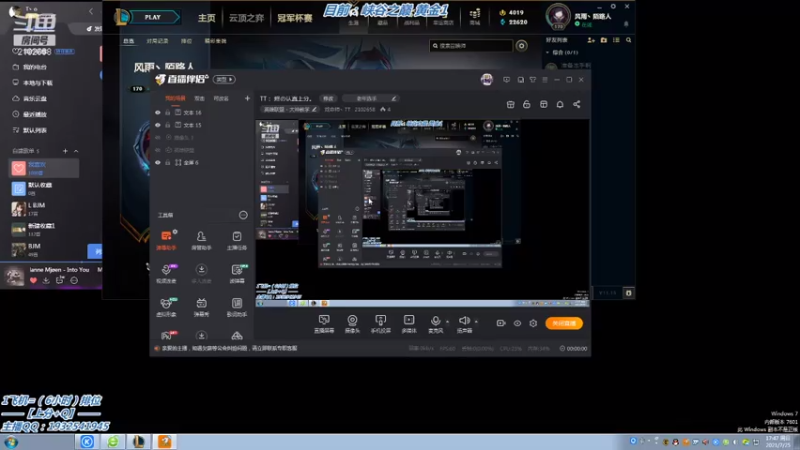Click the Windows Start button
This screenshot has width=800, height=450.
click(x=11, y=442)
